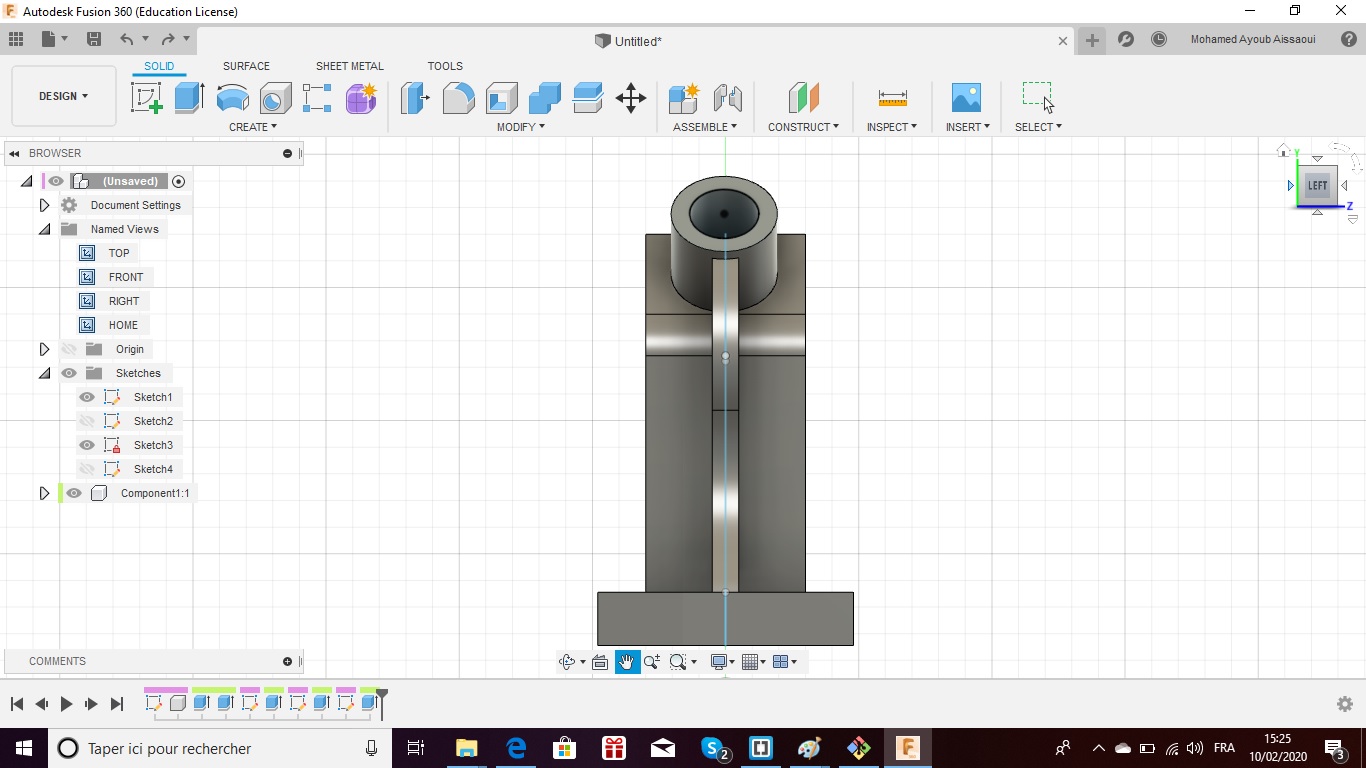Click the Mohamed Ayoub Aissaoui account name
The width and height of the screenshot is (1366, 768).
pyautogui.click(x=1252, y=40)
